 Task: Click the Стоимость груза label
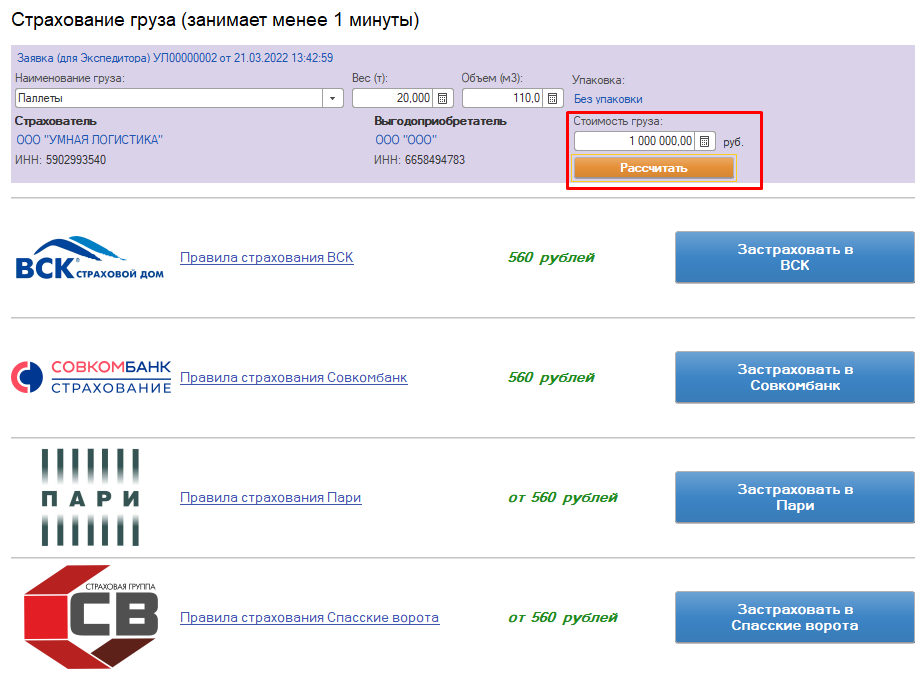pyautogui.click(x=618, y=122)
